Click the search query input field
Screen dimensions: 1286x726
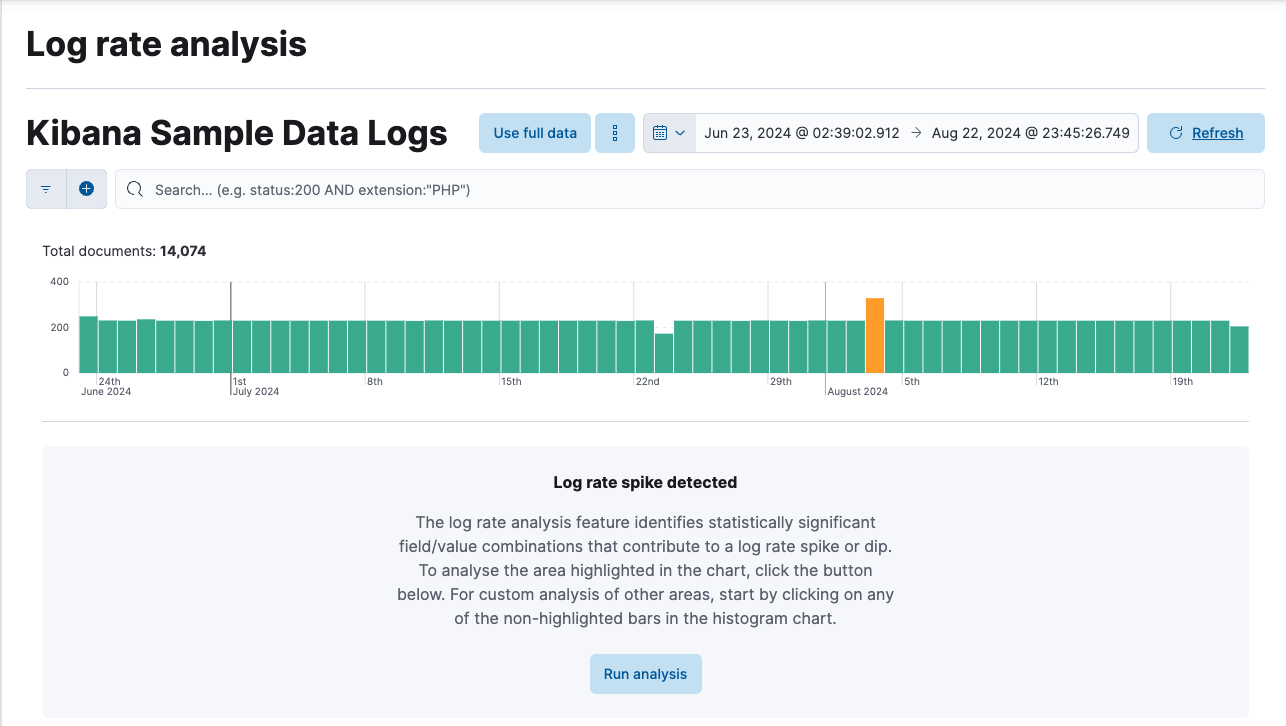tap(400, 189)
